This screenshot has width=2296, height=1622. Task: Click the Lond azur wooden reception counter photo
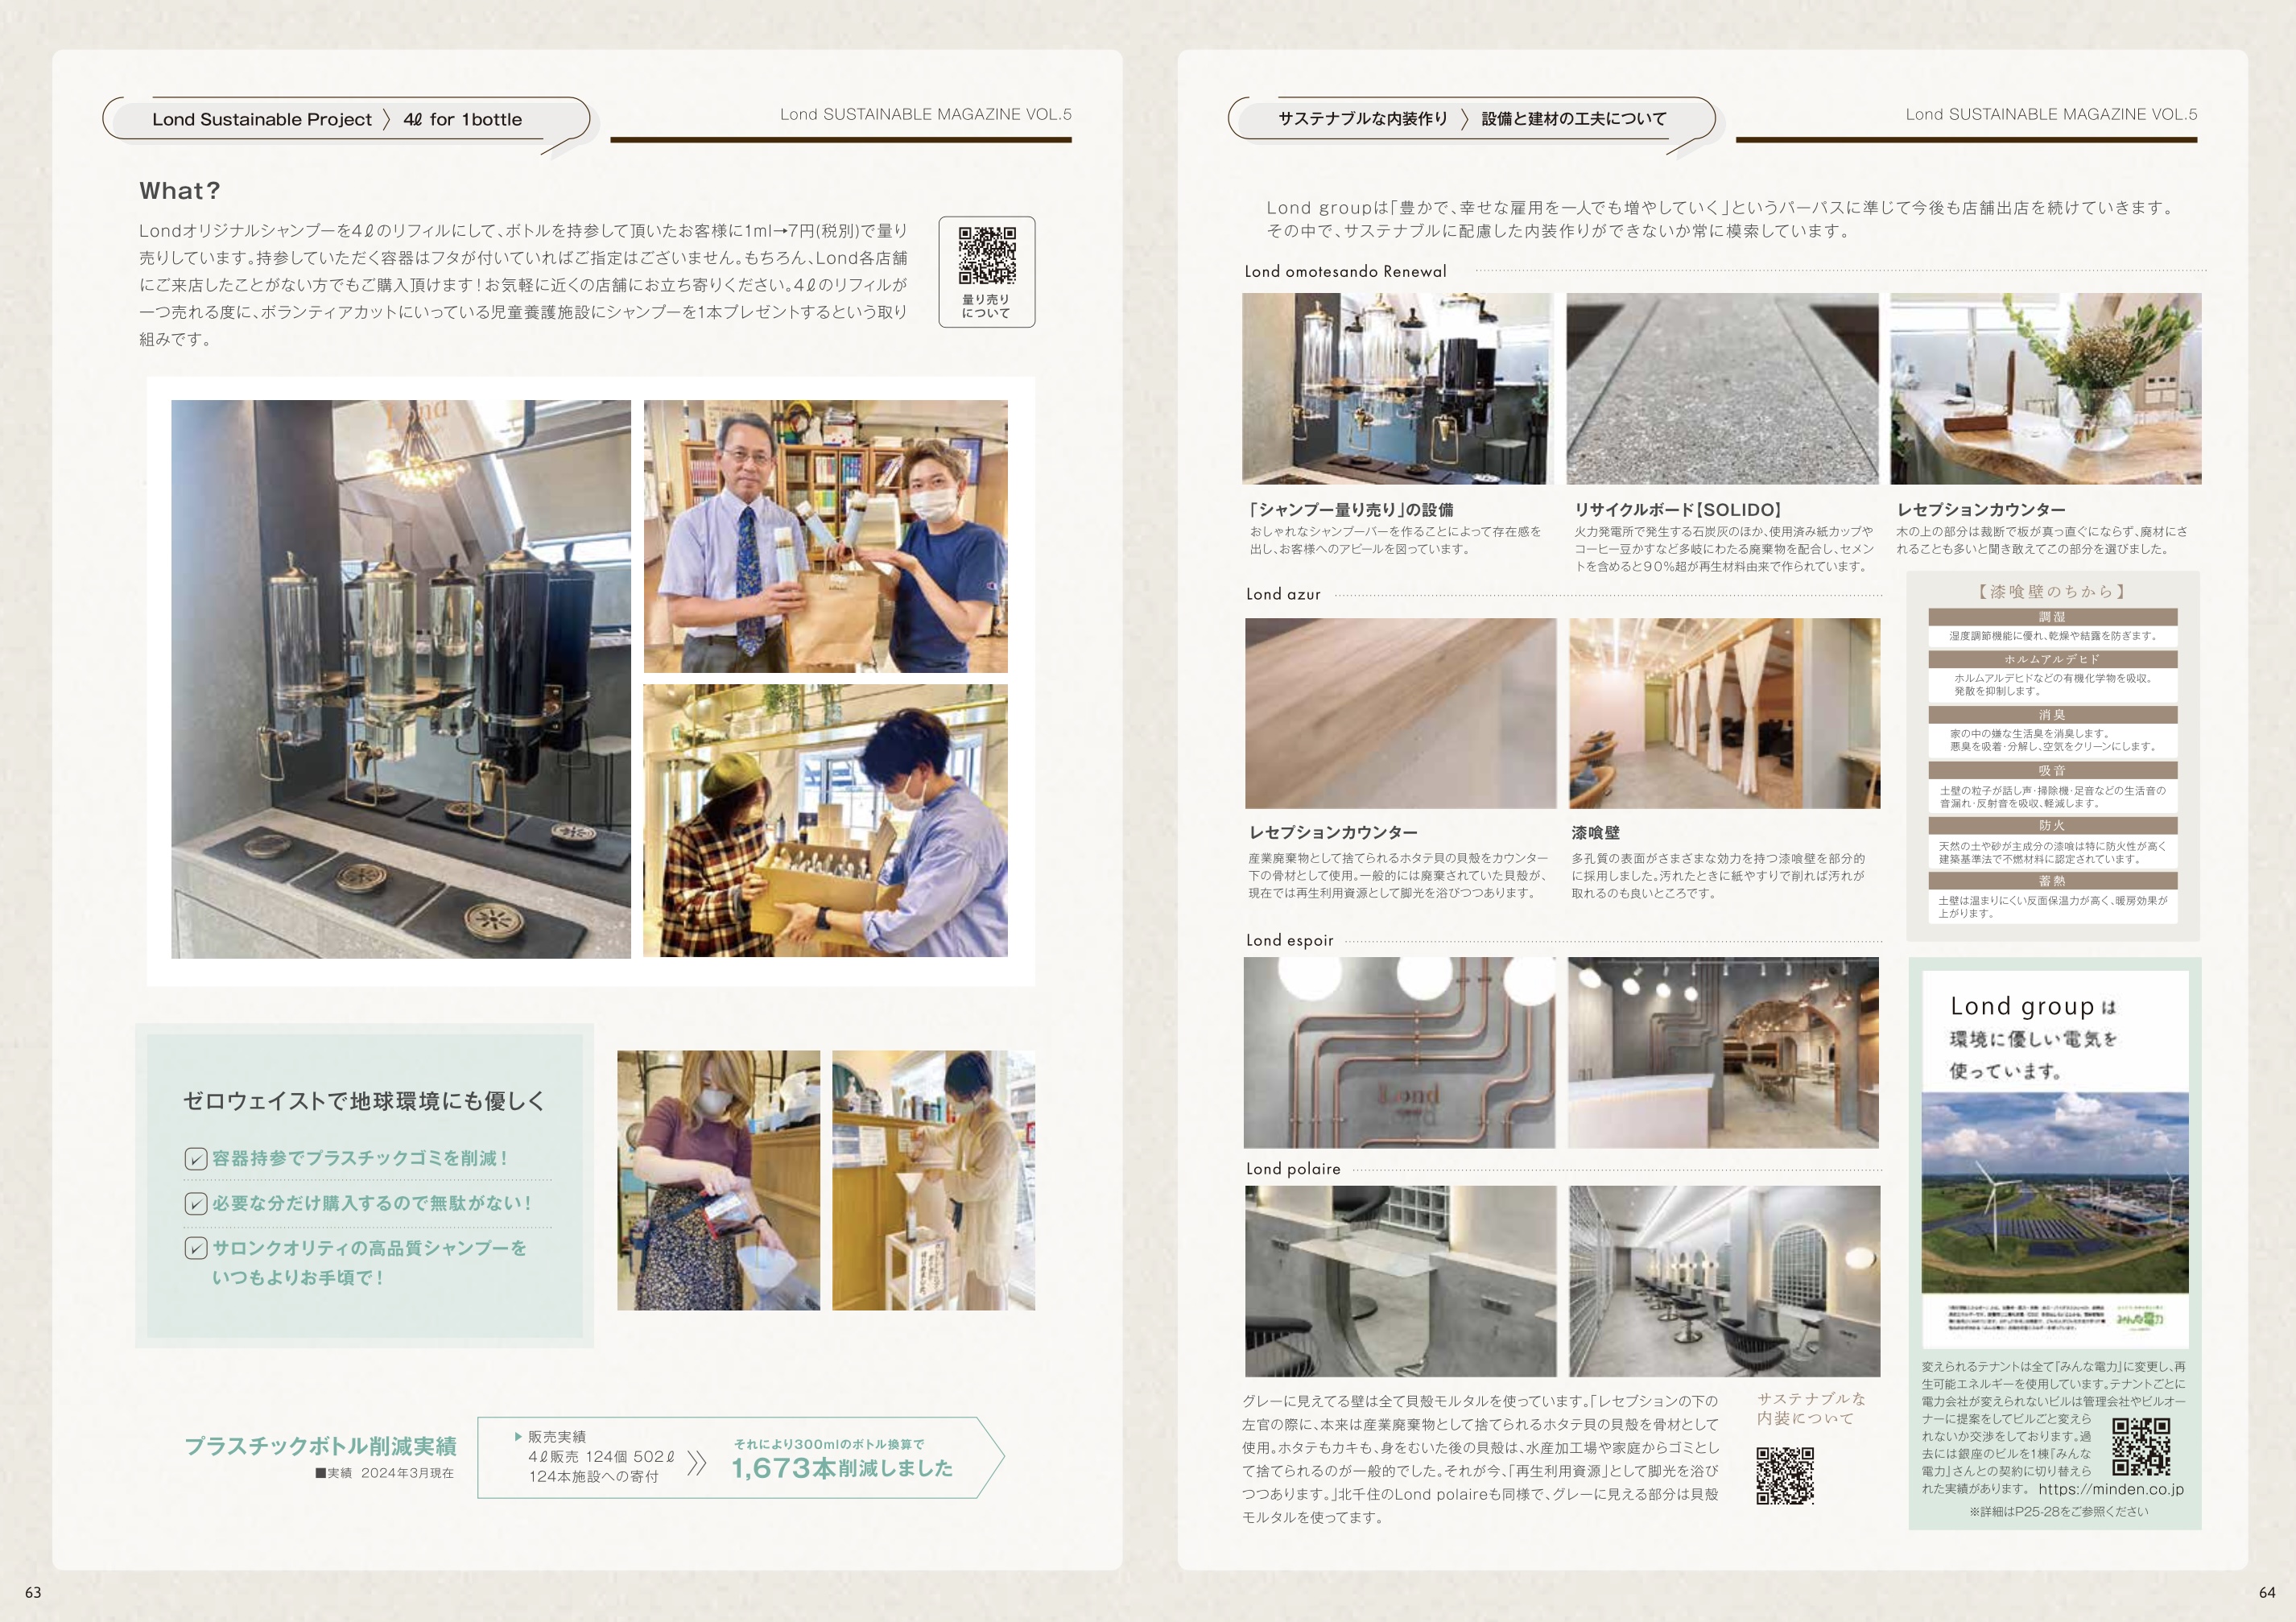pos(1401,713)
